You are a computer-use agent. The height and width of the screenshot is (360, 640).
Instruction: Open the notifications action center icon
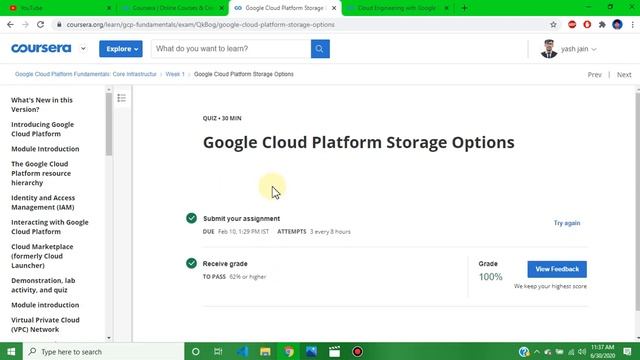point(627,351)
